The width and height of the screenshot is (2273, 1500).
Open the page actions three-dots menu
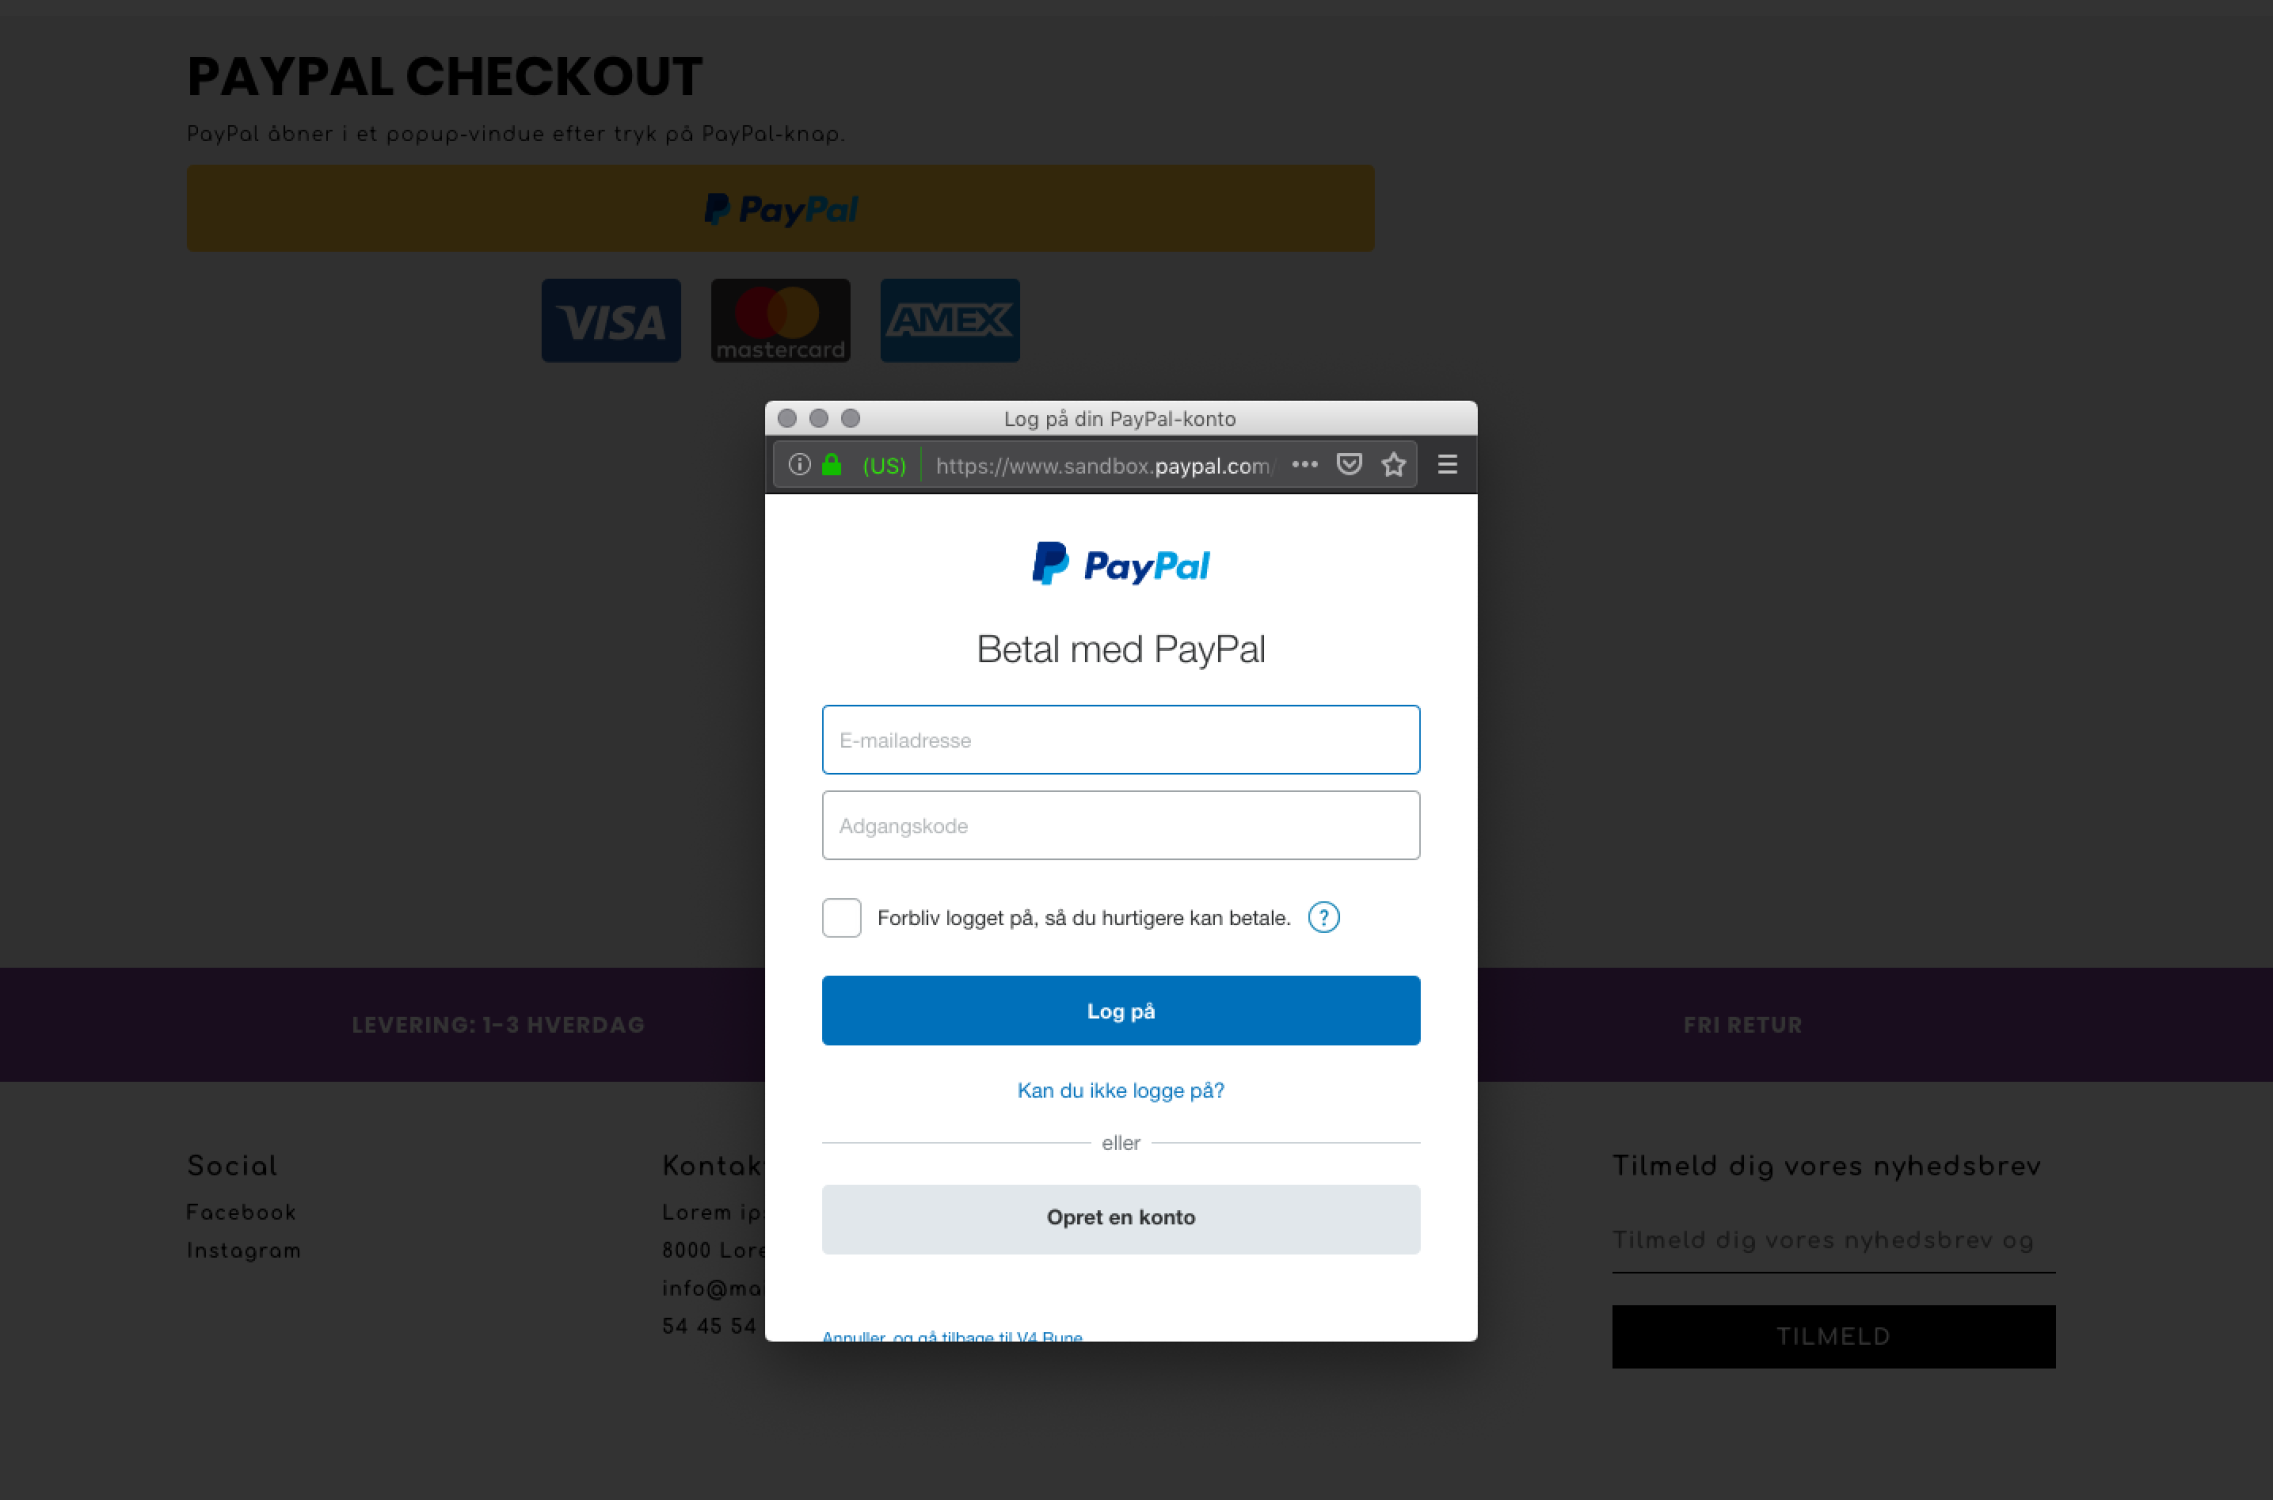(x=1304, y=465)
